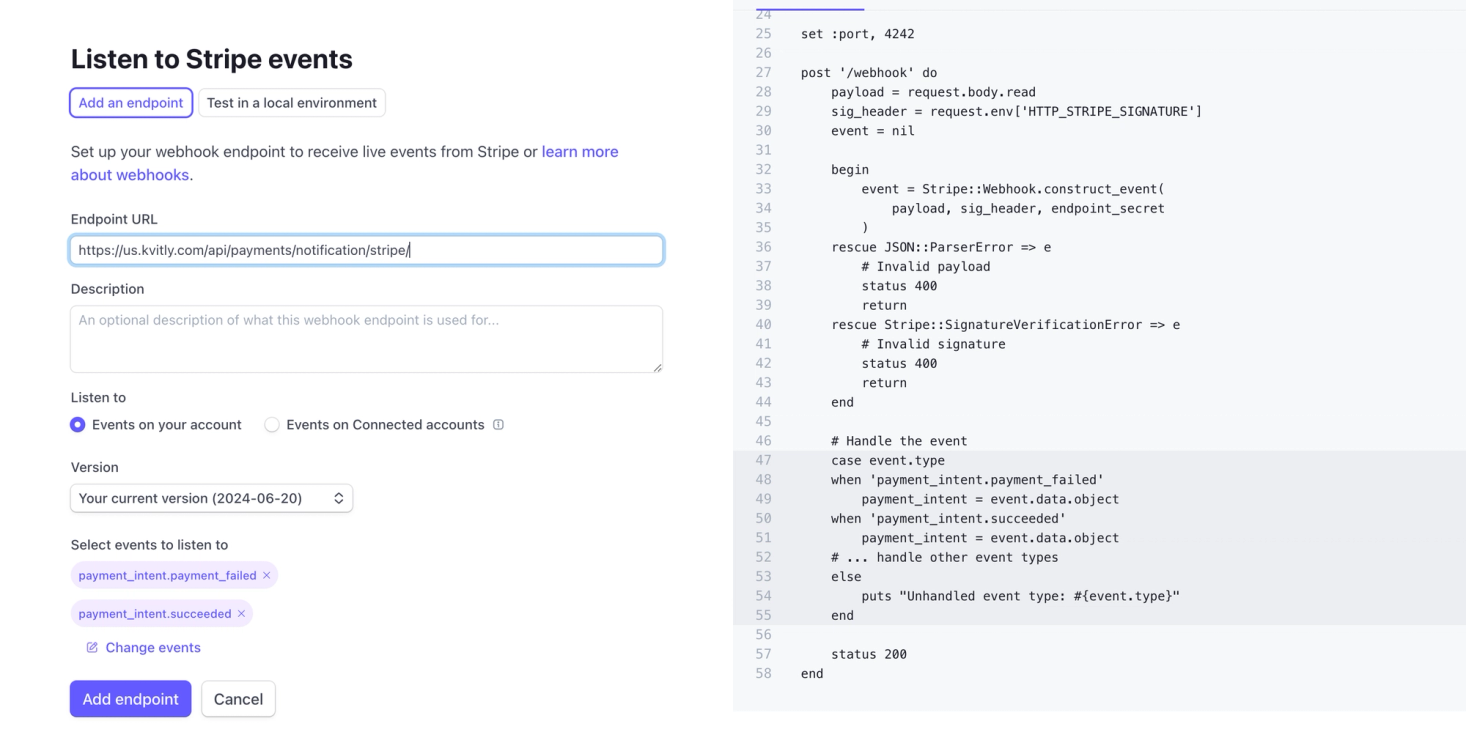Click the Change events pencil icon

[x=92, y=648]
